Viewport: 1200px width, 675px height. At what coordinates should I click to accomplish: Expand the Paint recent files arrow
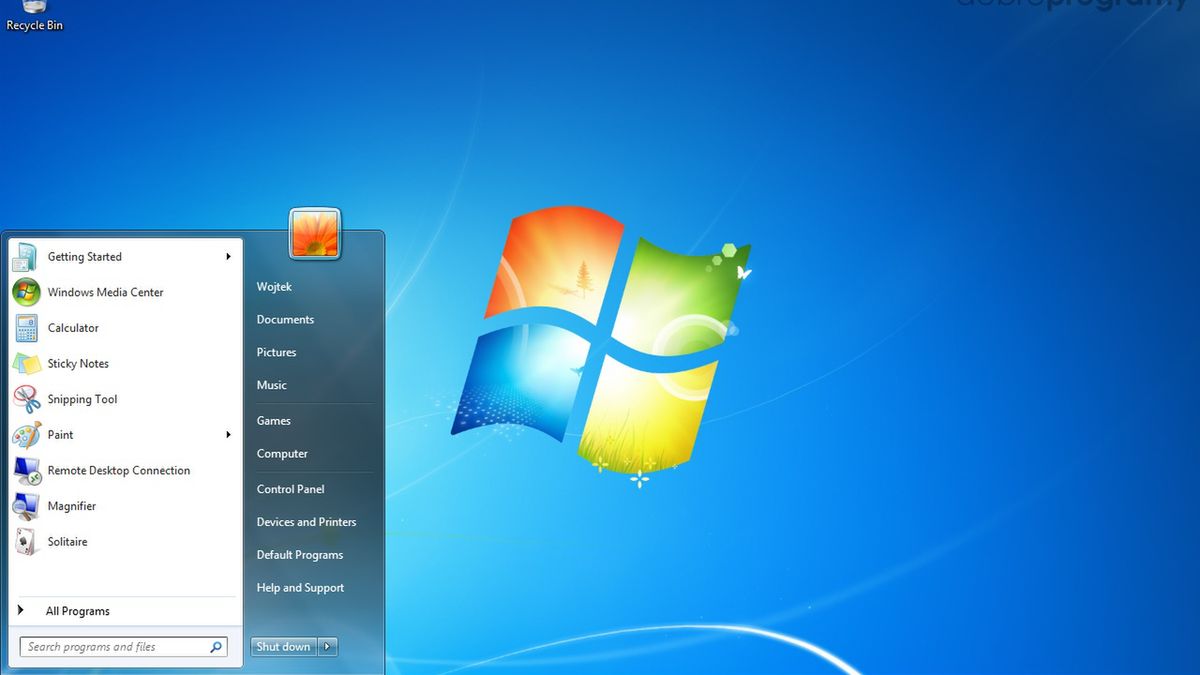pyautogui.click(x=228, y=435)
